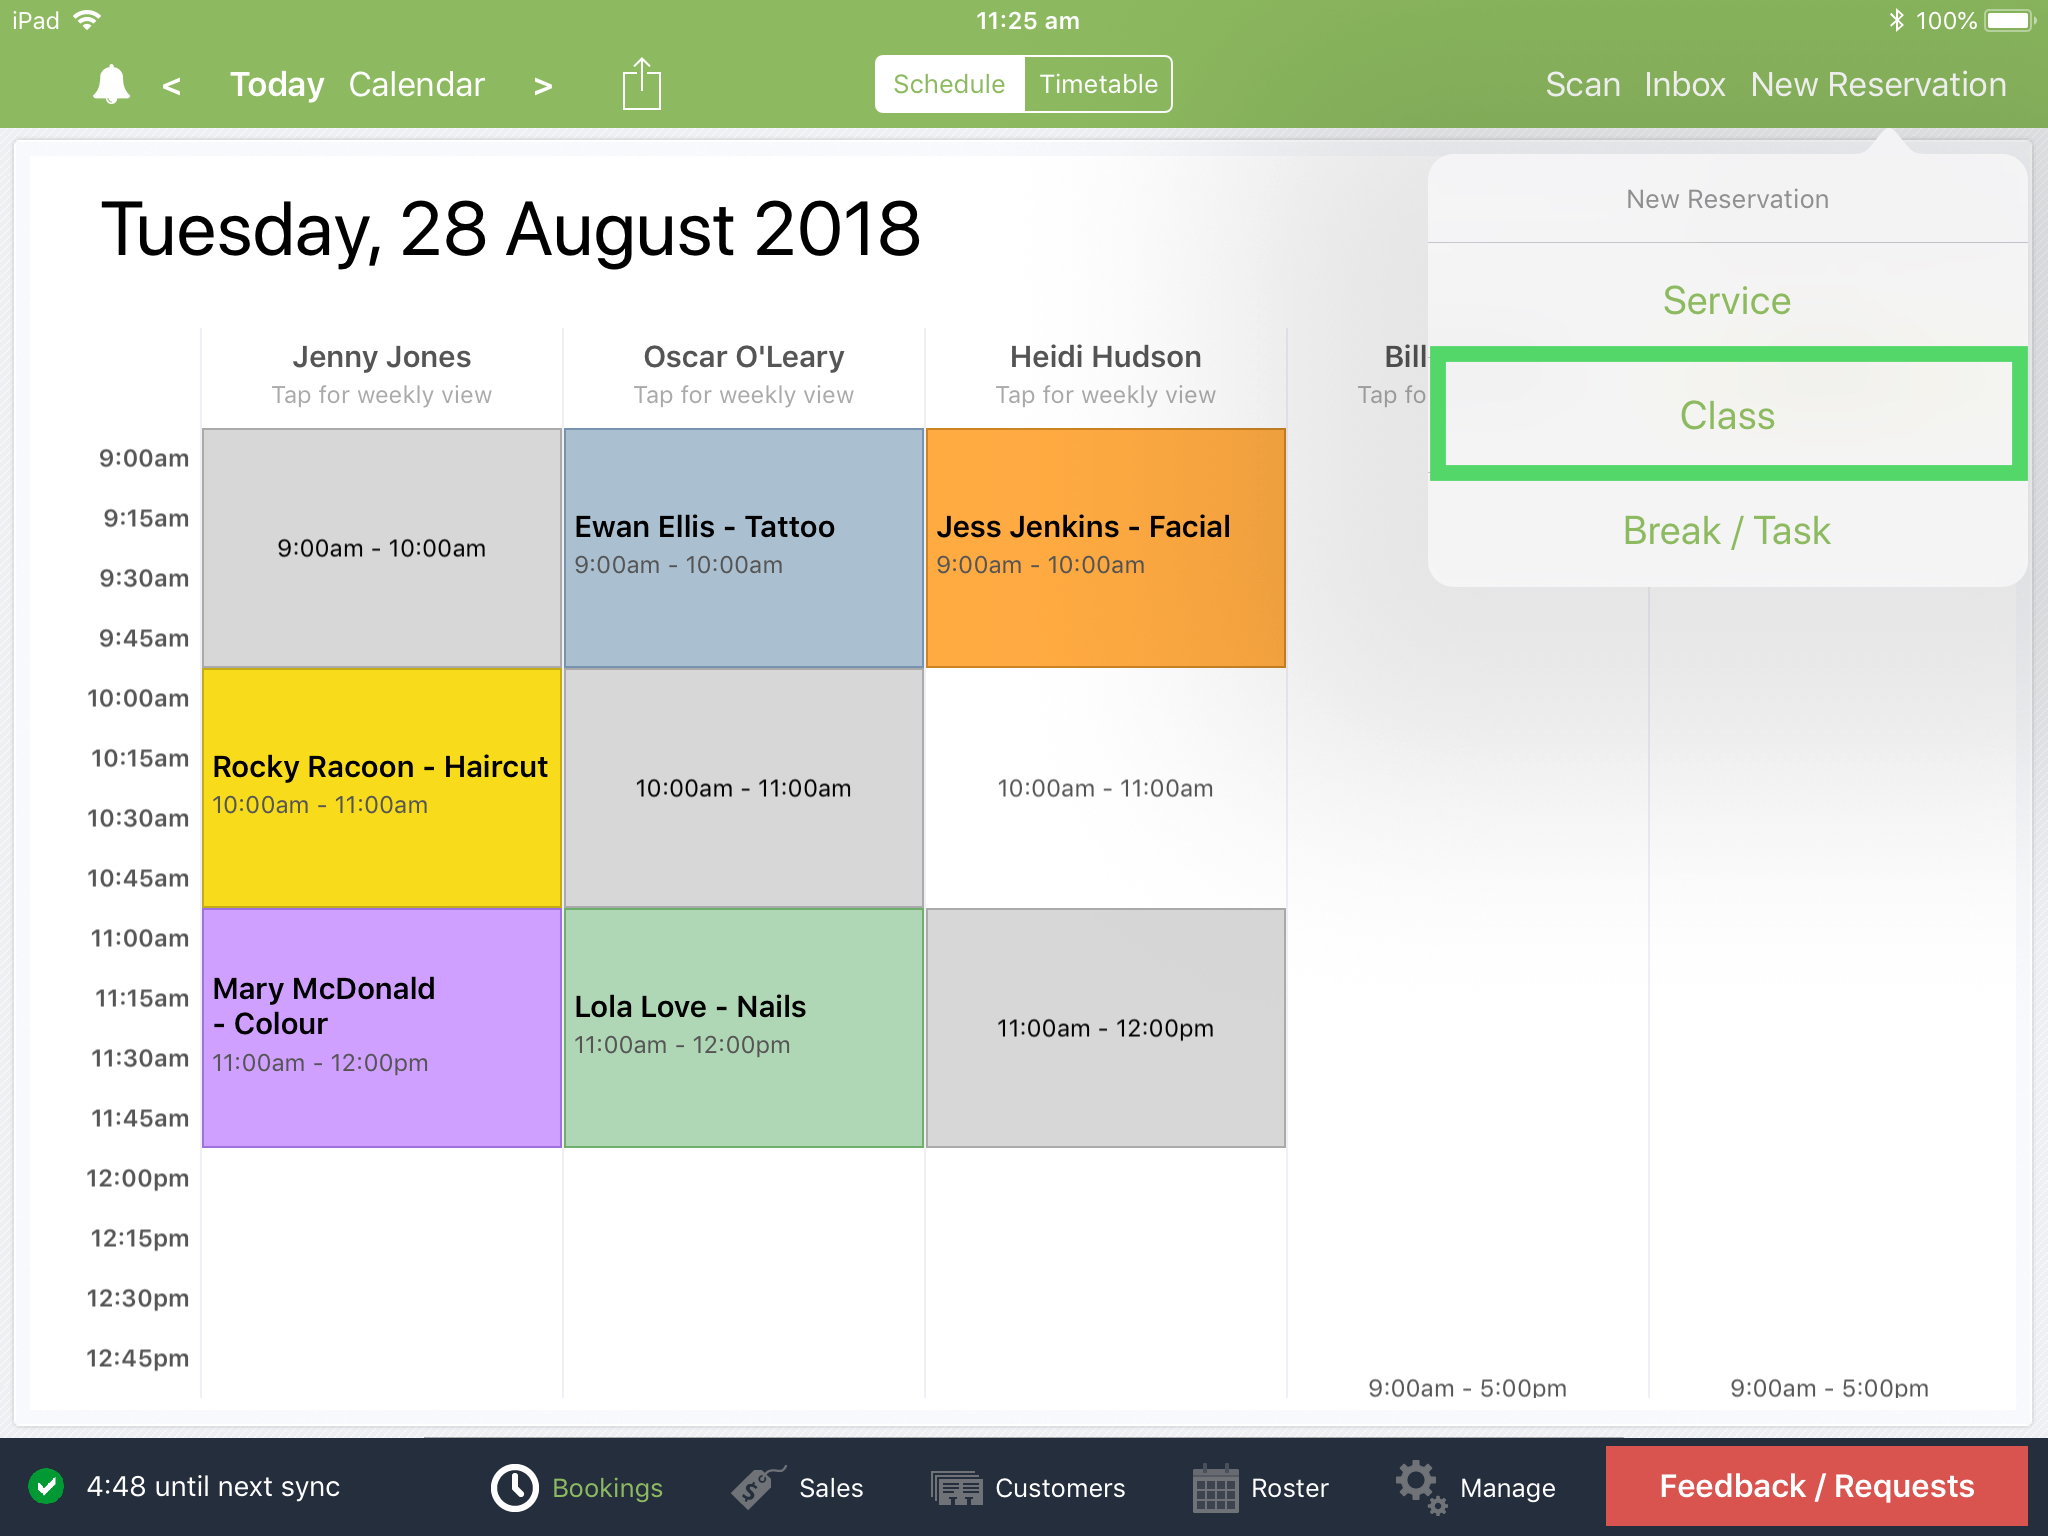Open Mary McDonald's Colour appointment
The image size is (2048, 1536).
(381, 1025)
